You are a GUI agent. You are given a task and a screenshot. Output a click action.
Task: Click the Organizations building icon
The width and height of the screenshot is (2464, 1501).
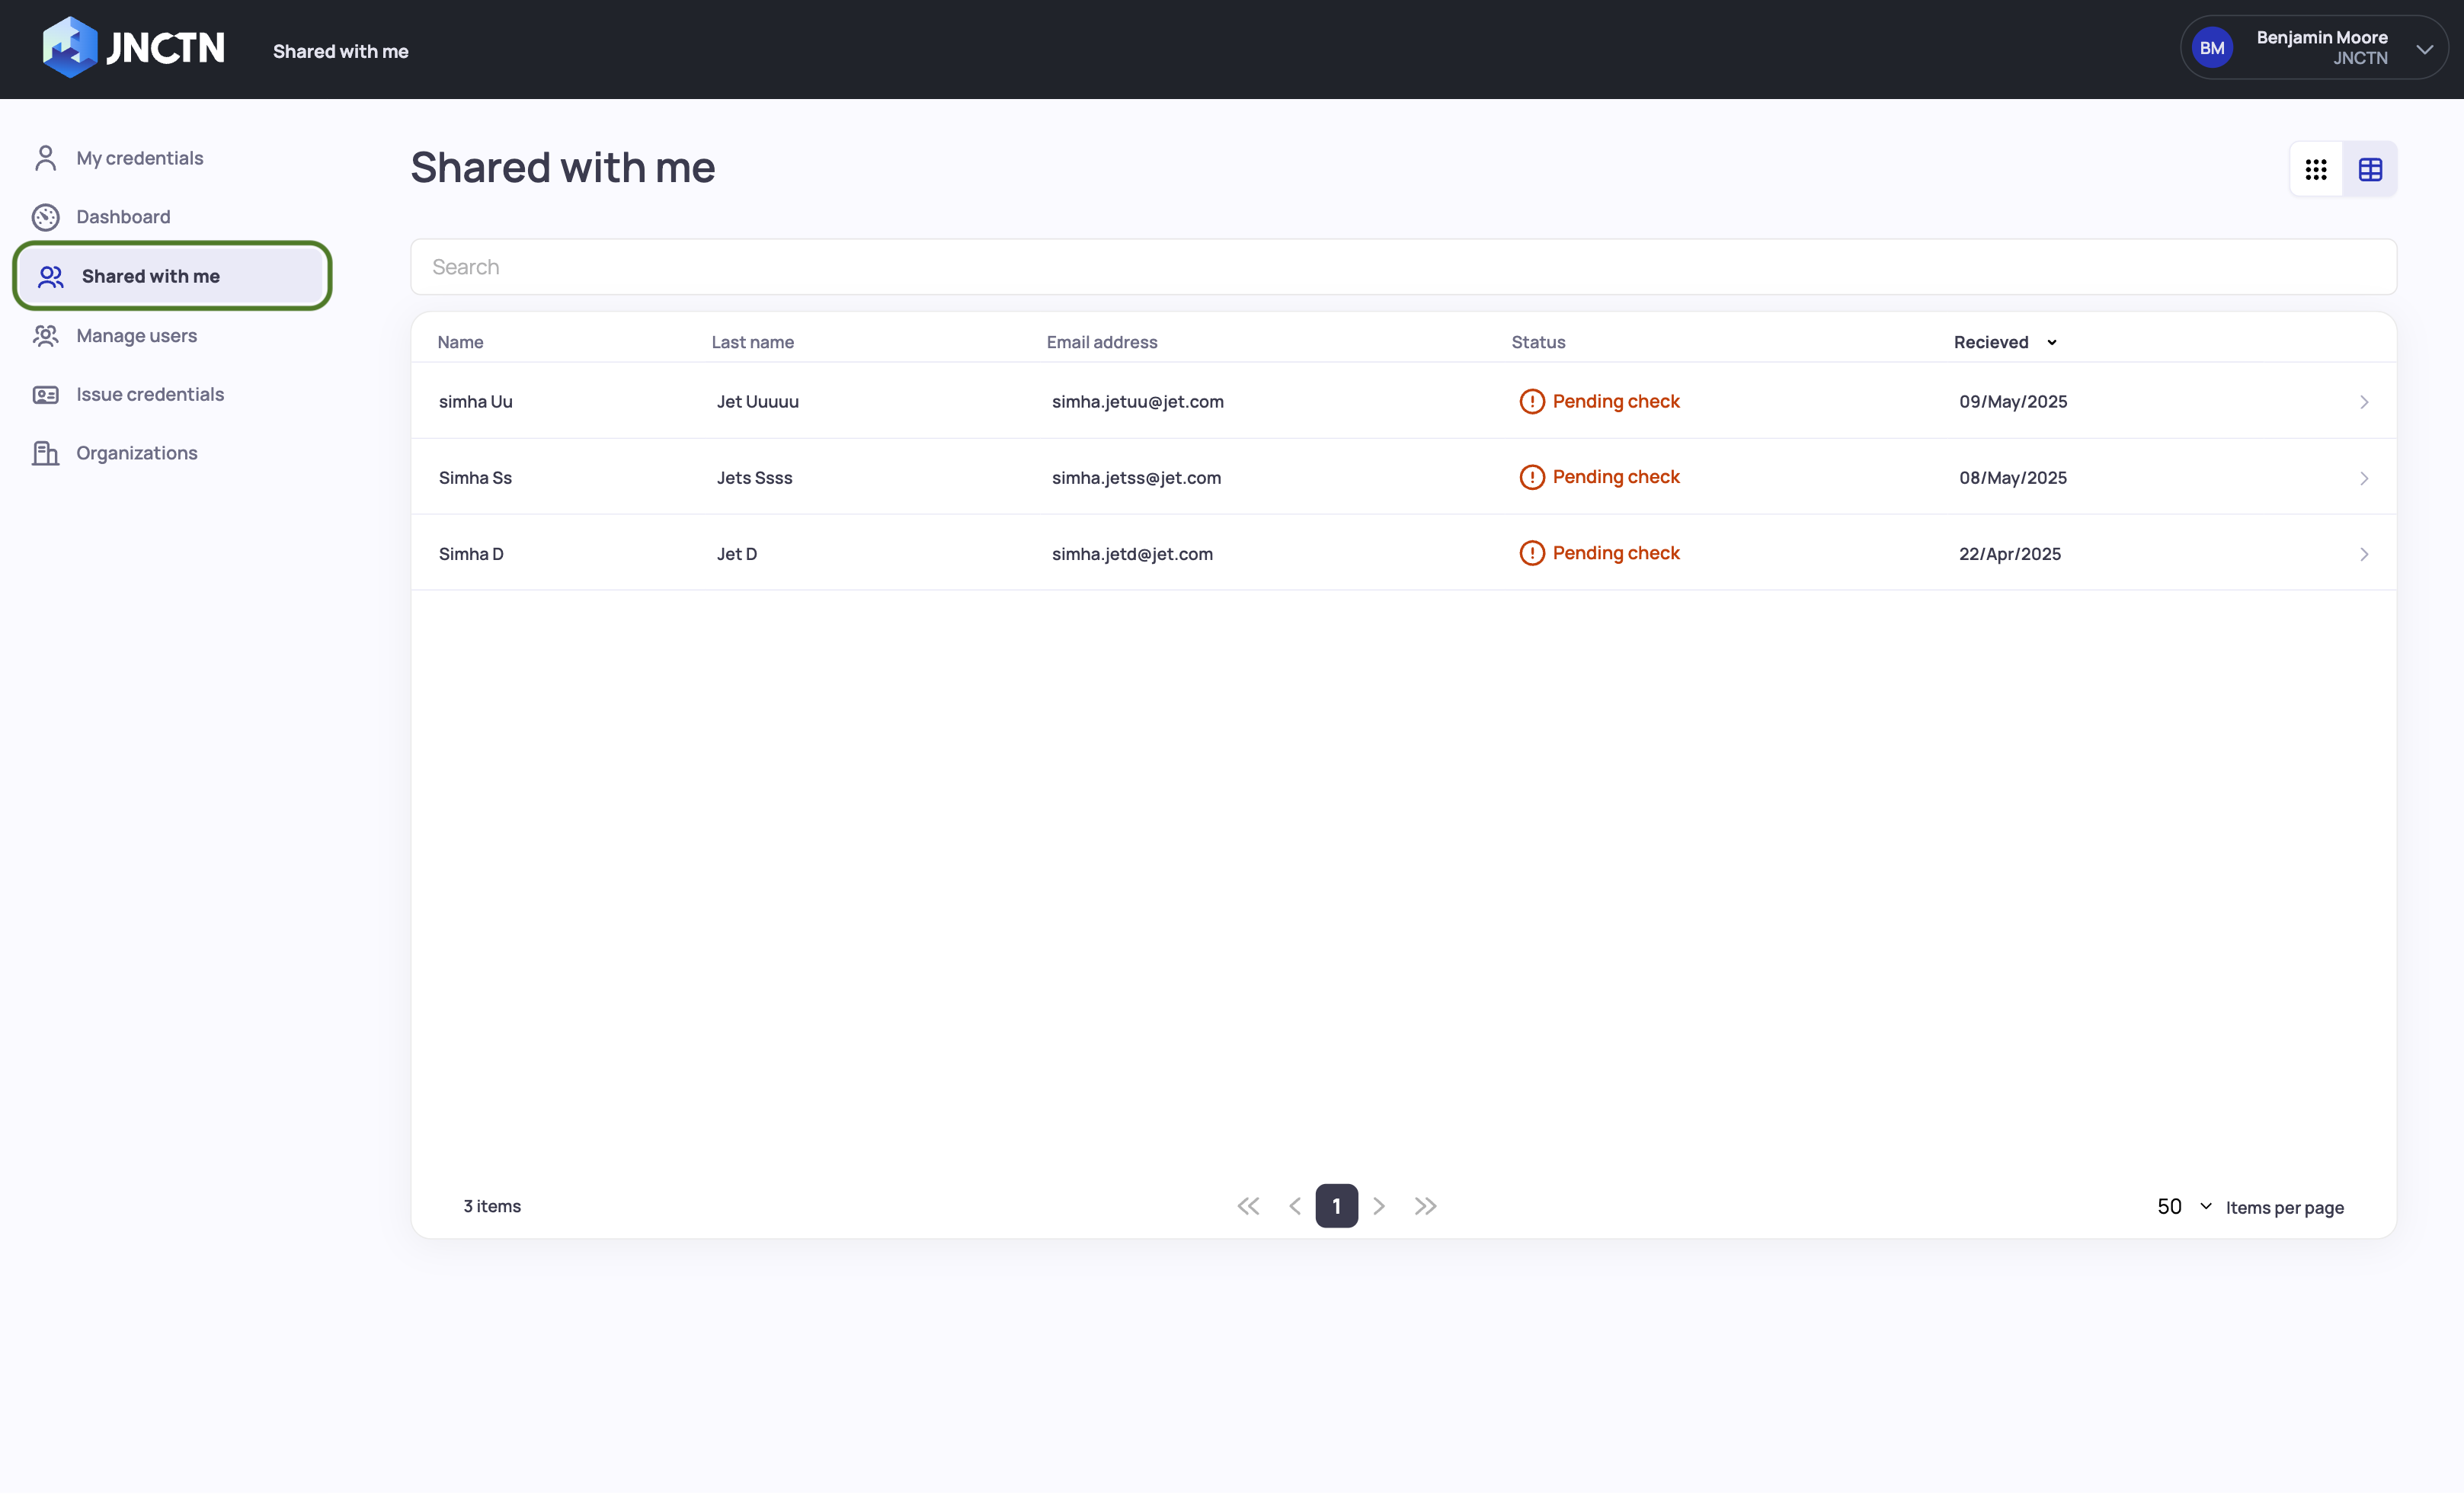45,453
